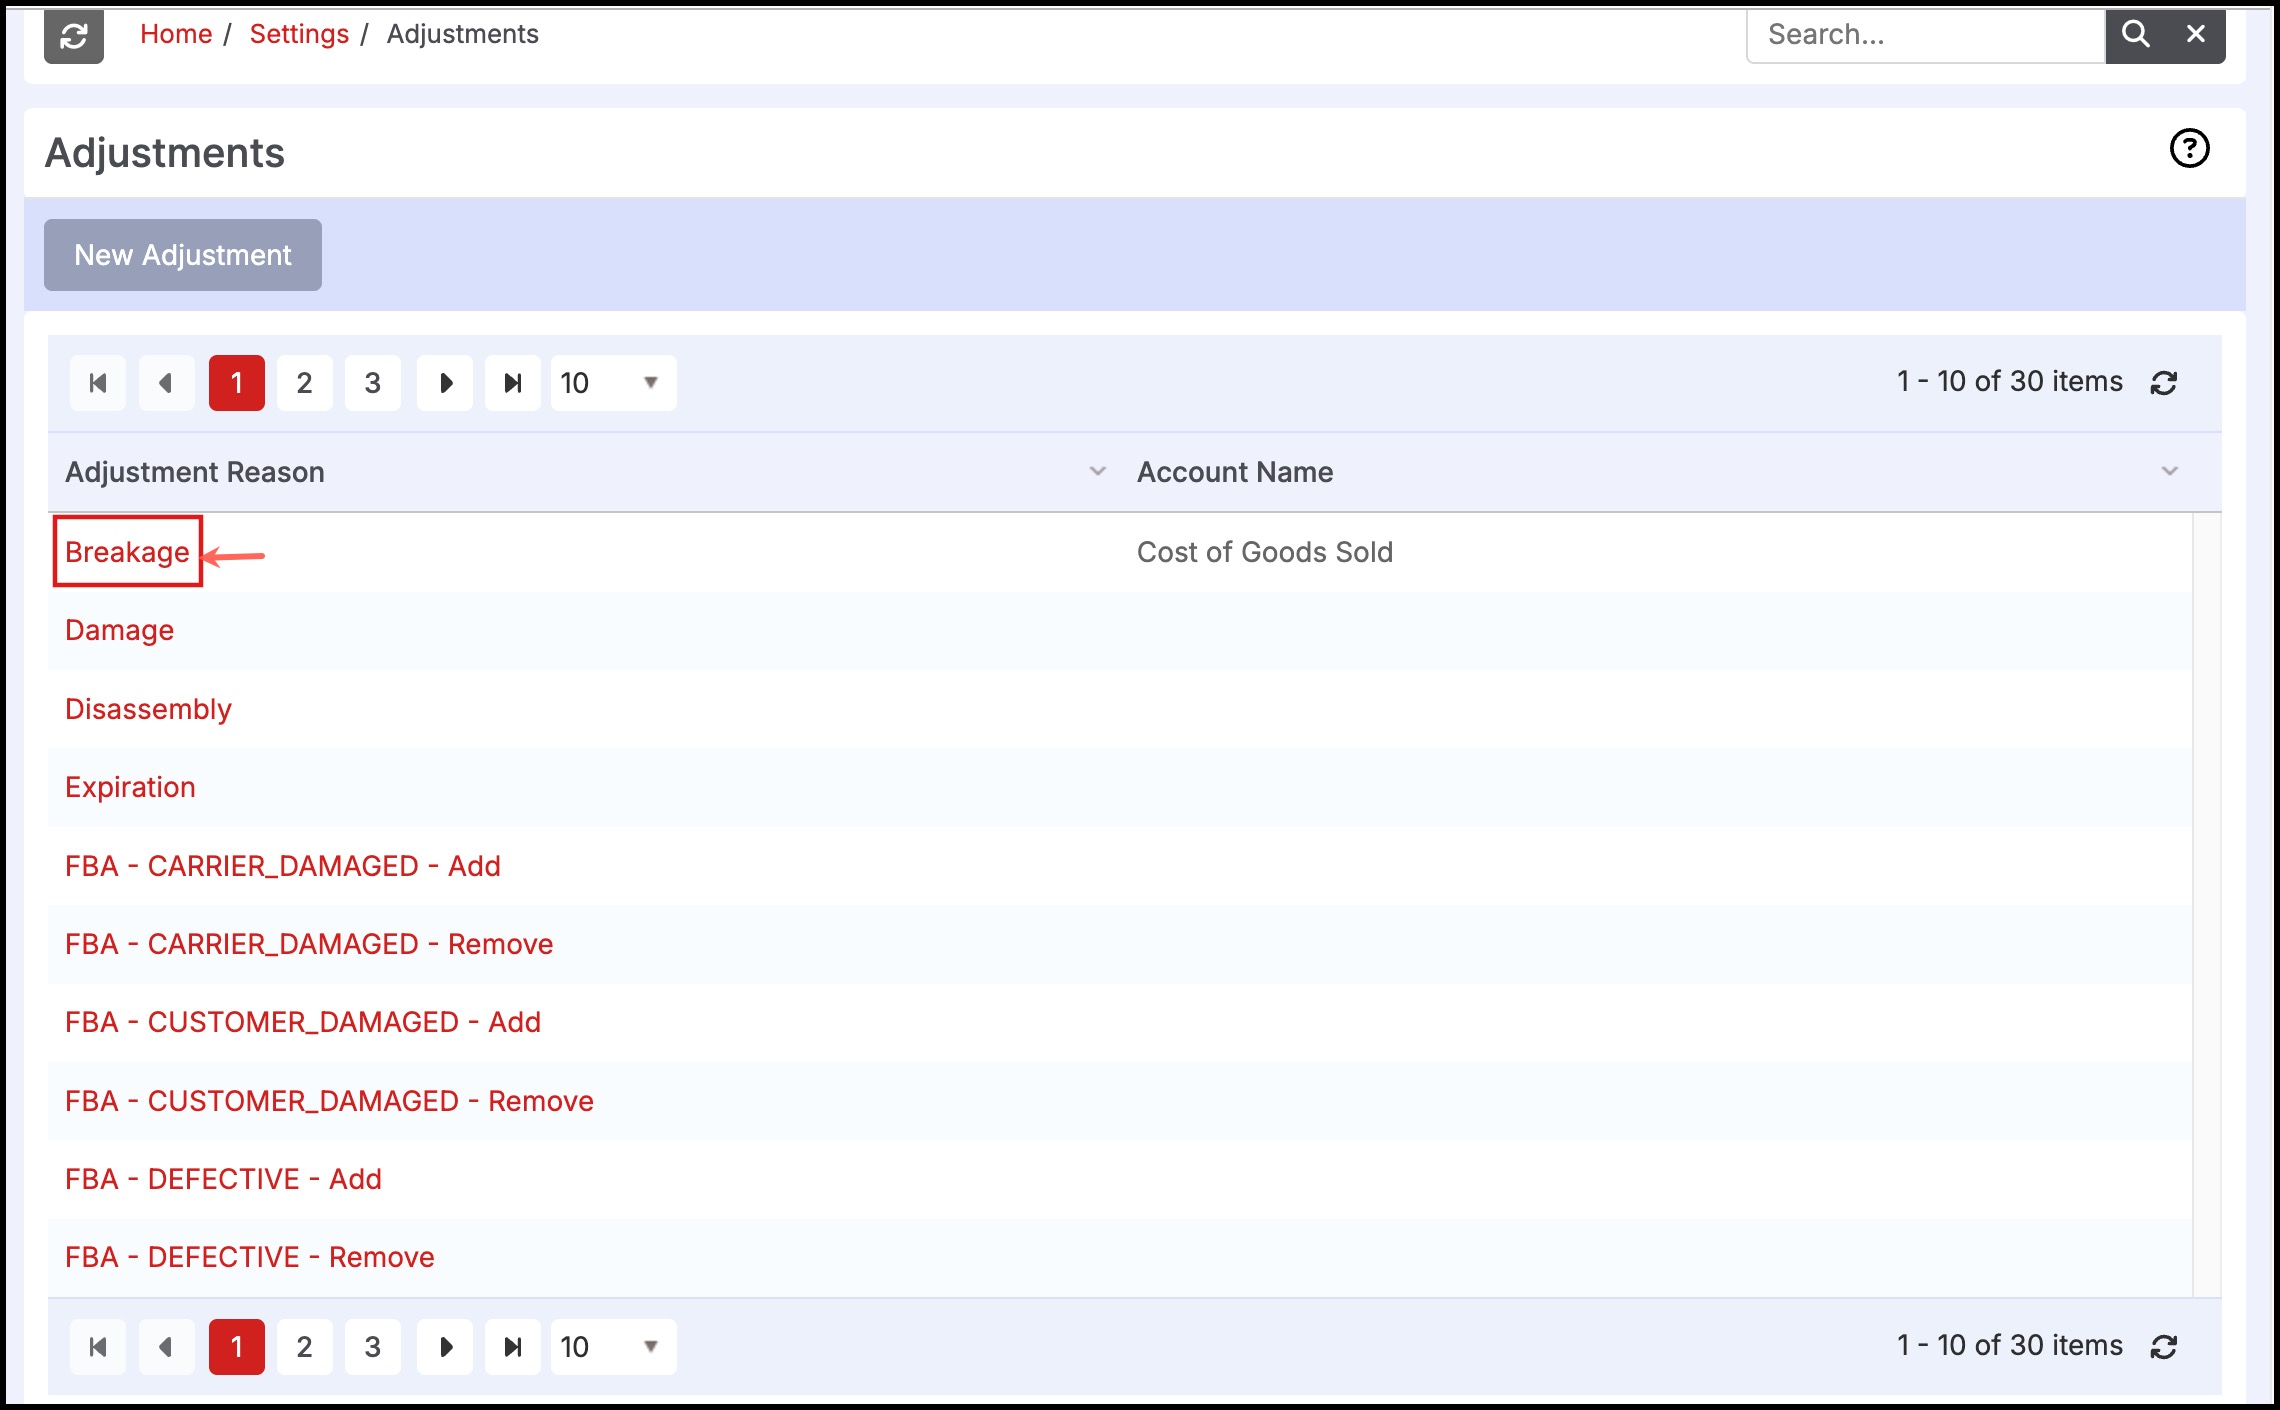
Task: Open the Breakage adjustment reason link
Action: click(x=127, y=552)
